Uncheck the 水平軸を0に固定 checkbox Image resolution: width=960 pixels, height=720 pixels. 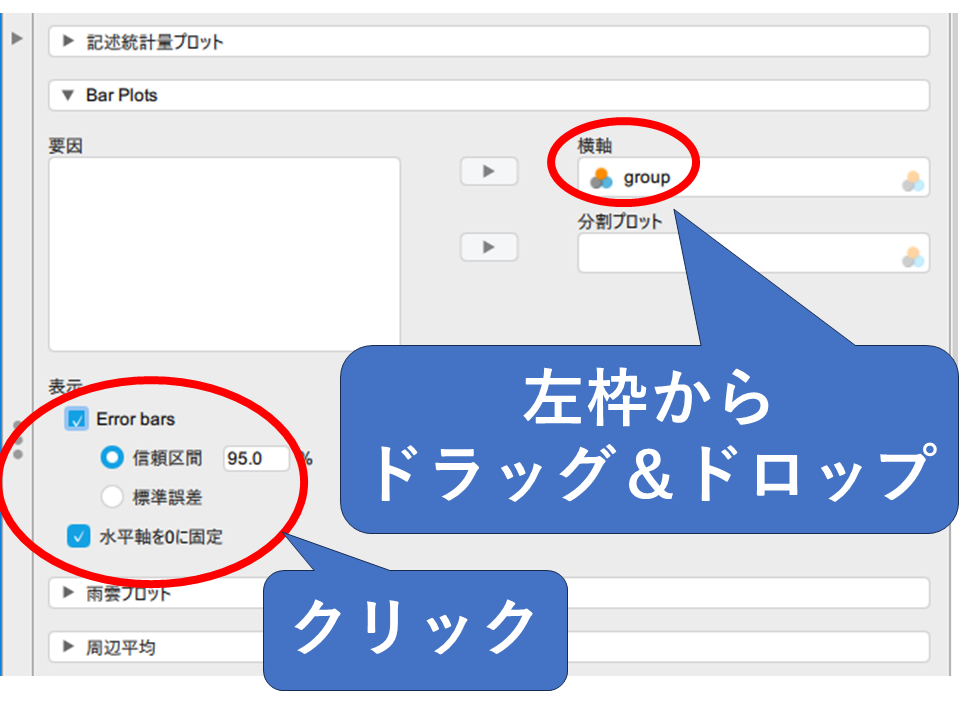click(78, 537)
